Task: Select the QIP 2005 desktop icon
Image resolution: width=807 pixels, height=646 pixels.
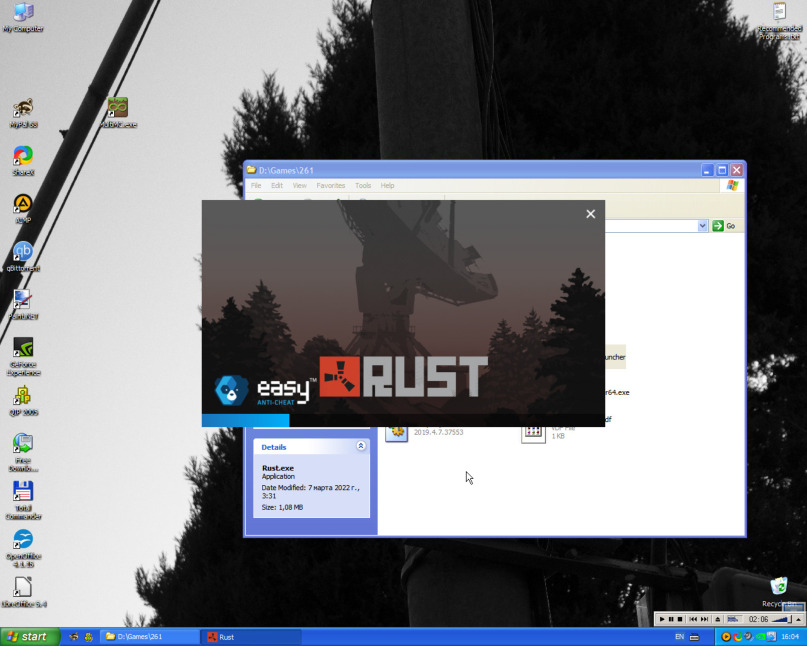Action: point(23,401)
